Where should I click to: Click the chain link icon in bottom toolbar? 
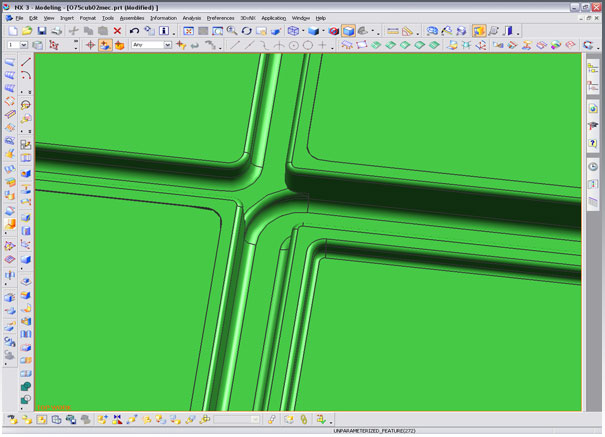304,419
